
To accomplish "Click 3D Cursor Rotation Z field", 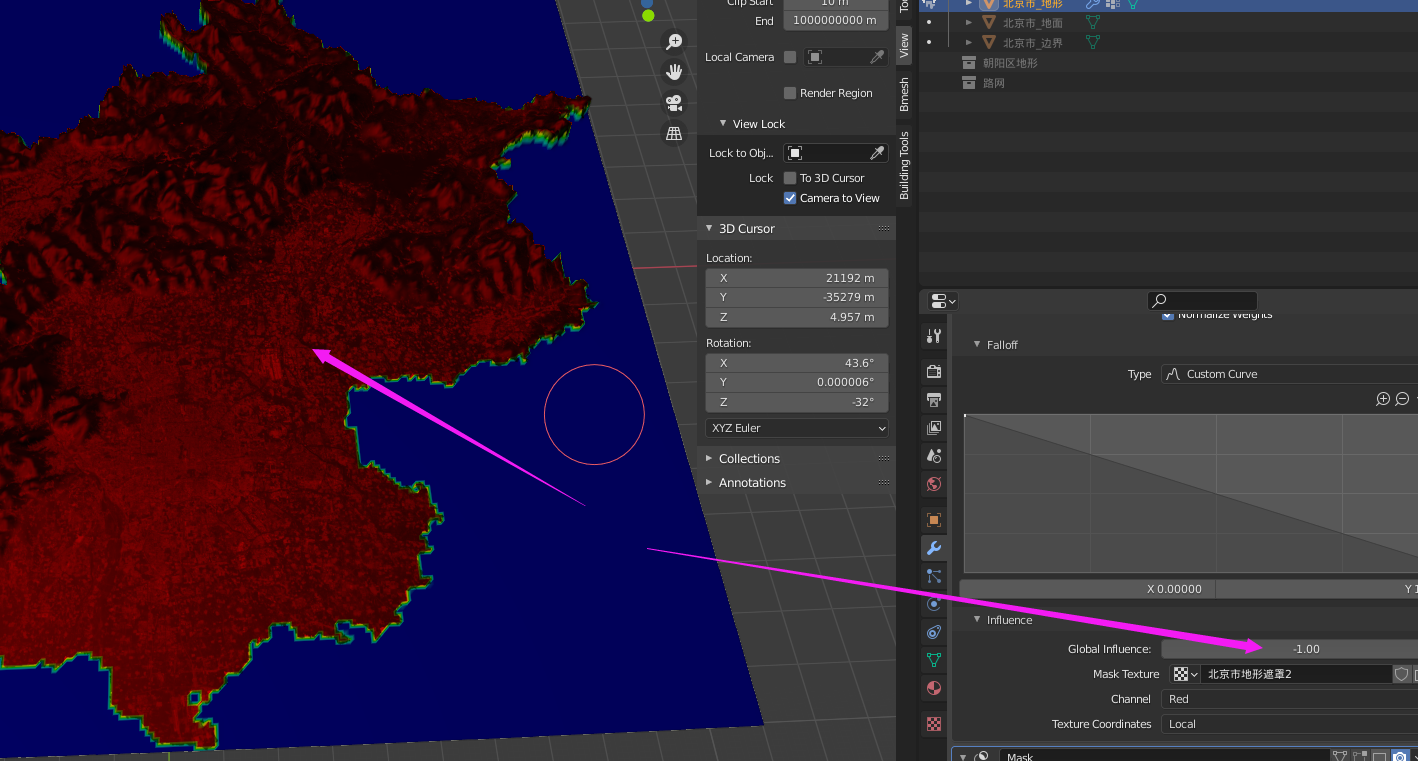I will coord(797,402).
